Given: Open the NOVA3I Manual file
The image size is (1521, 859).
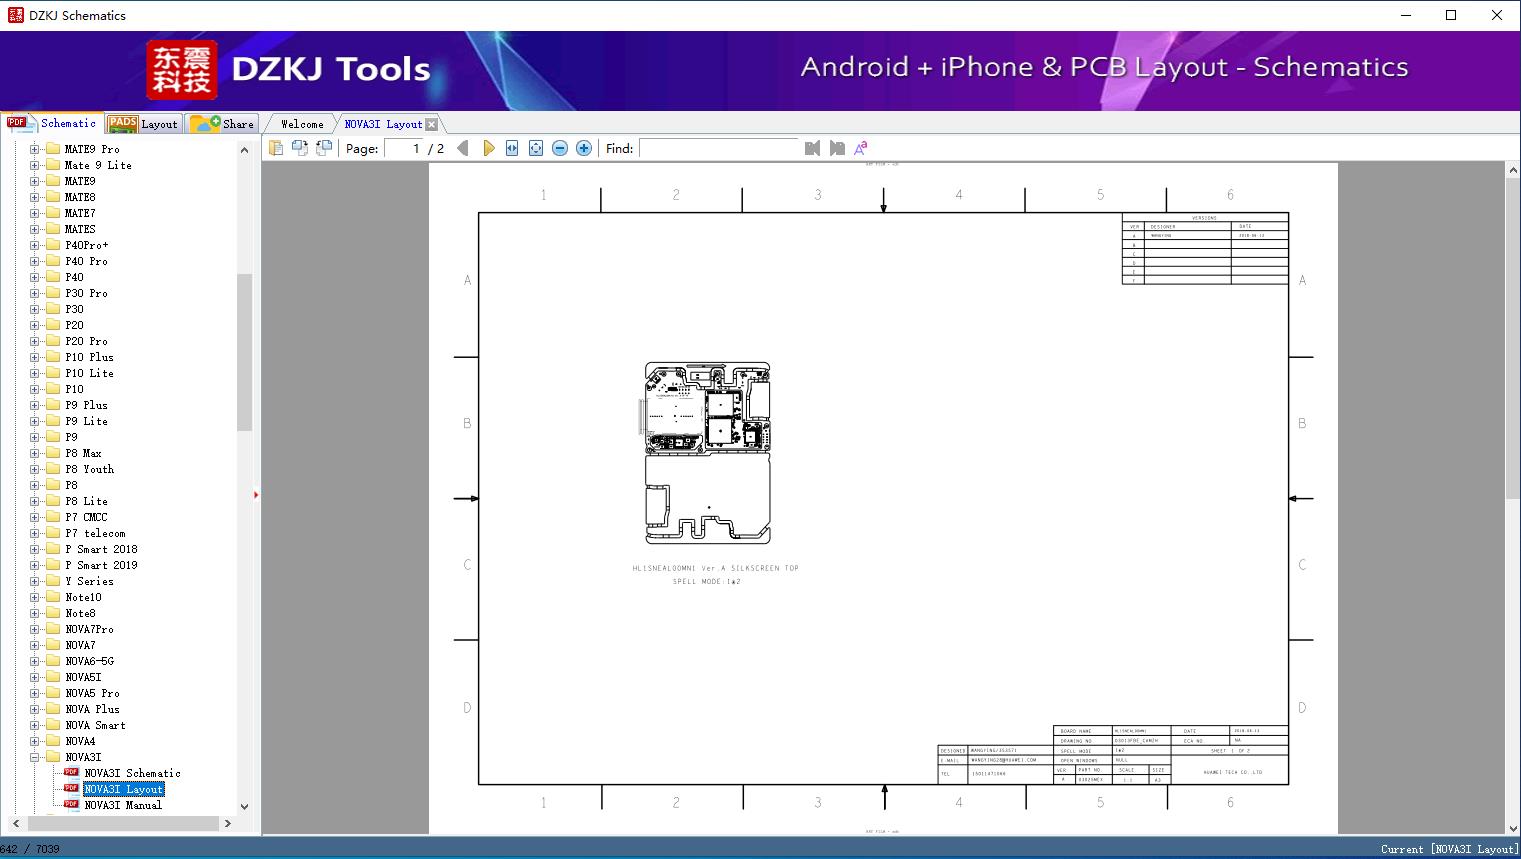Looking at the screenshot, I should [123, 805].
